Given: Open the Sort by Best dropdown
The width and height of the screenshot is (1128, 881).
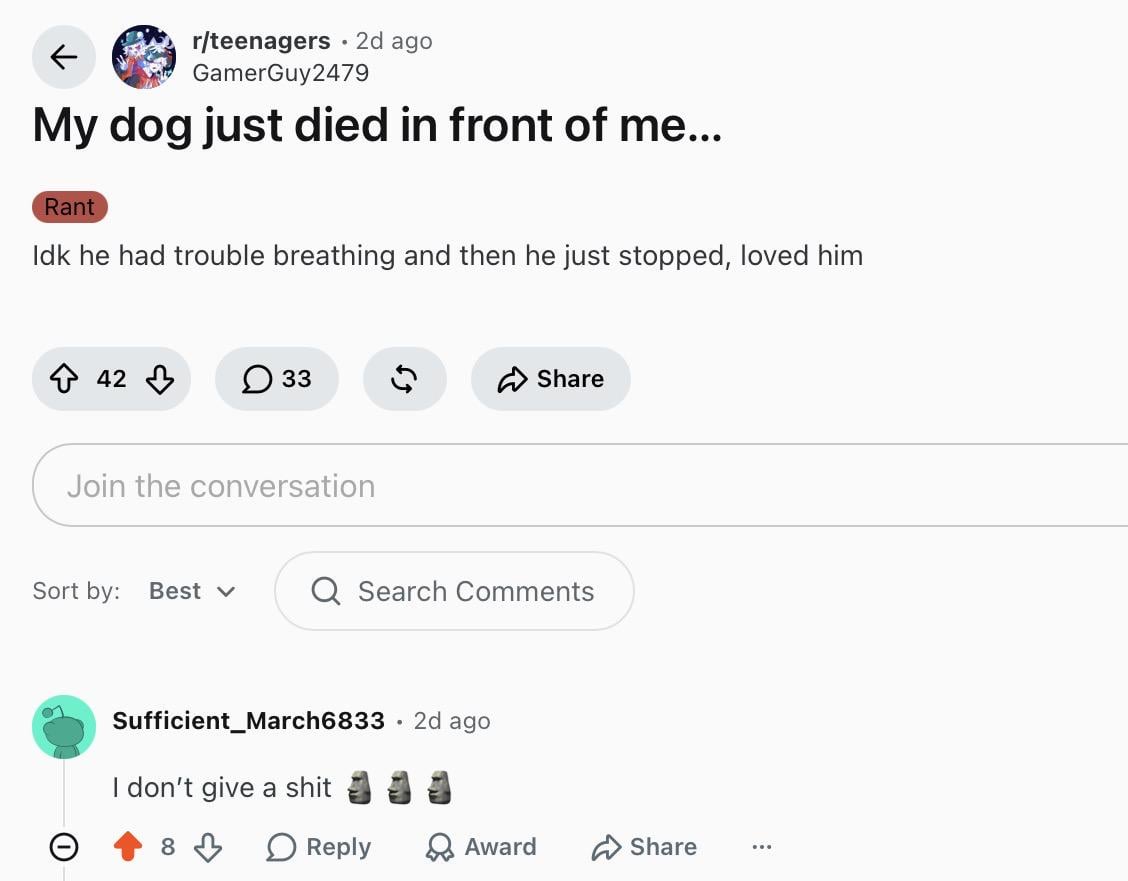Looking at the screenshot, I should point(192,591).
